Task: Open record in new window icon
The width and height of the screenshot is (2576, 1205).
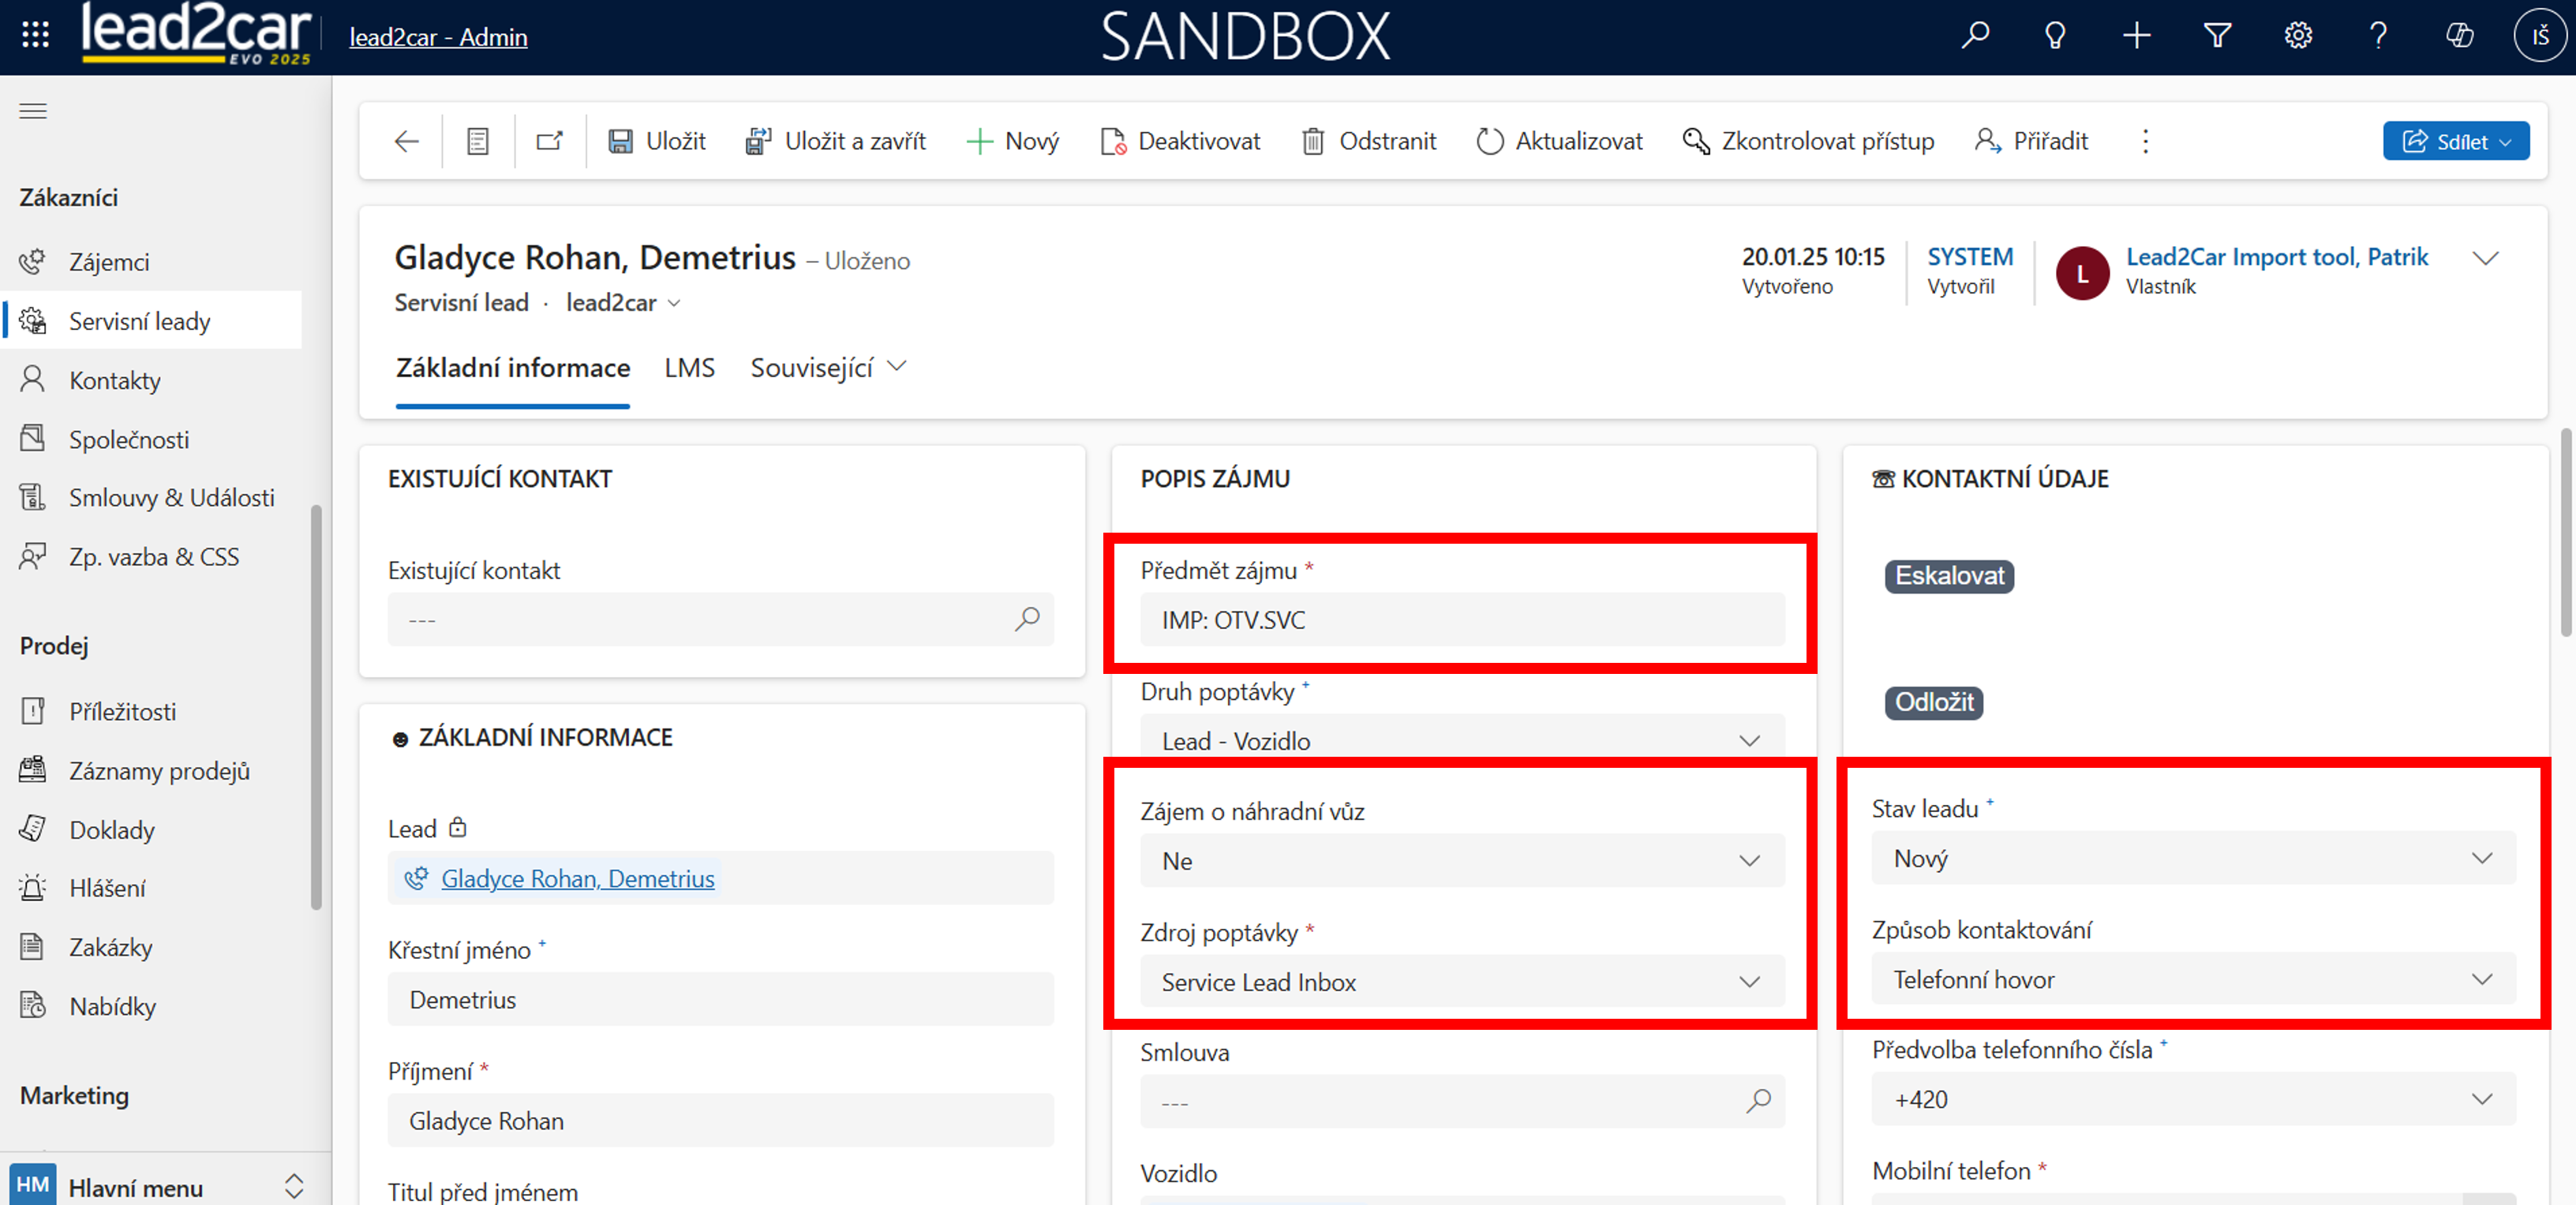Action: [x=549, y=141]
